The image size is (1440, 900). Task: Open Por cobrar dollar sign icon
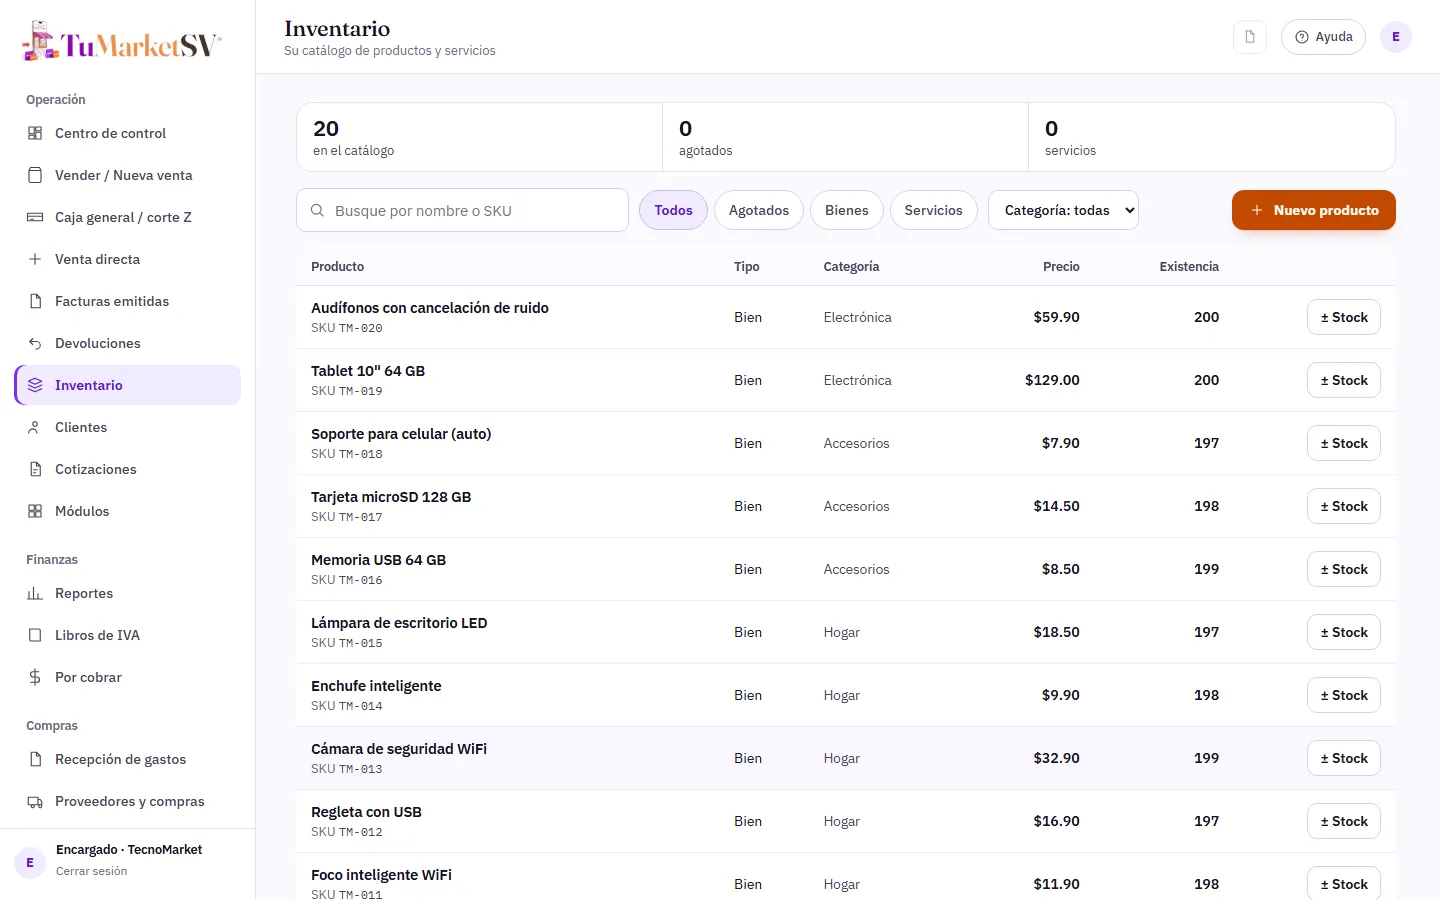(x=35, y=677)
